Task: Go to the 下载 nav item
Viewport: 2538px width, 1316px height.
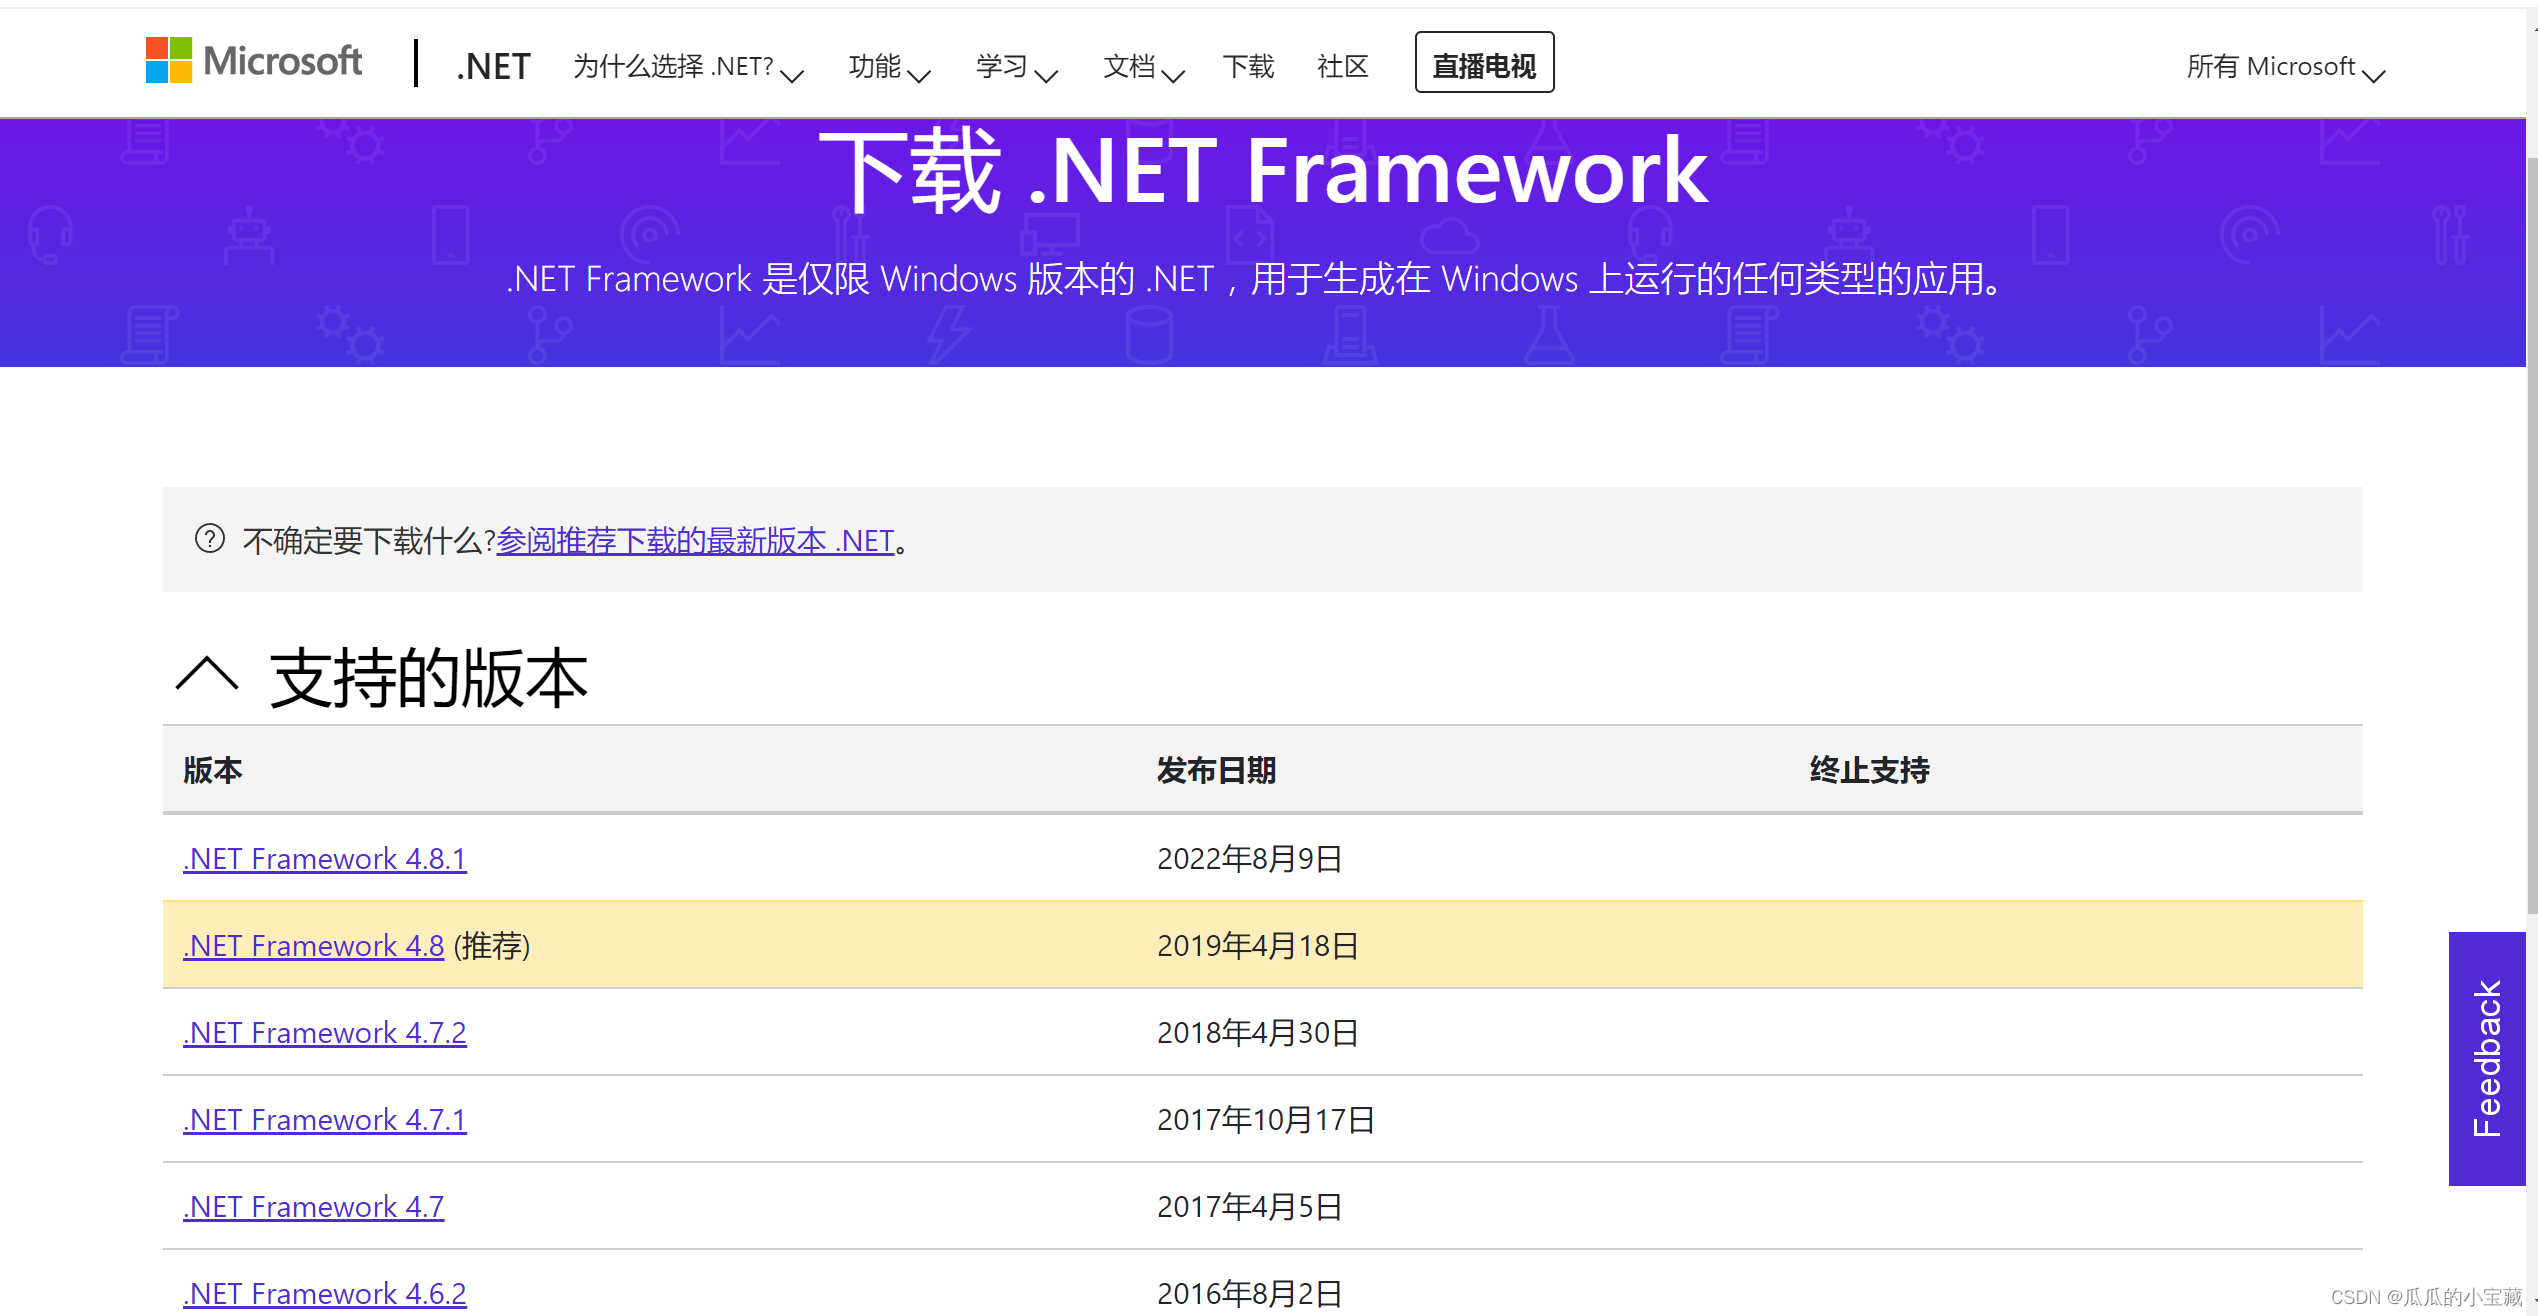Action: pos(1248,67)
